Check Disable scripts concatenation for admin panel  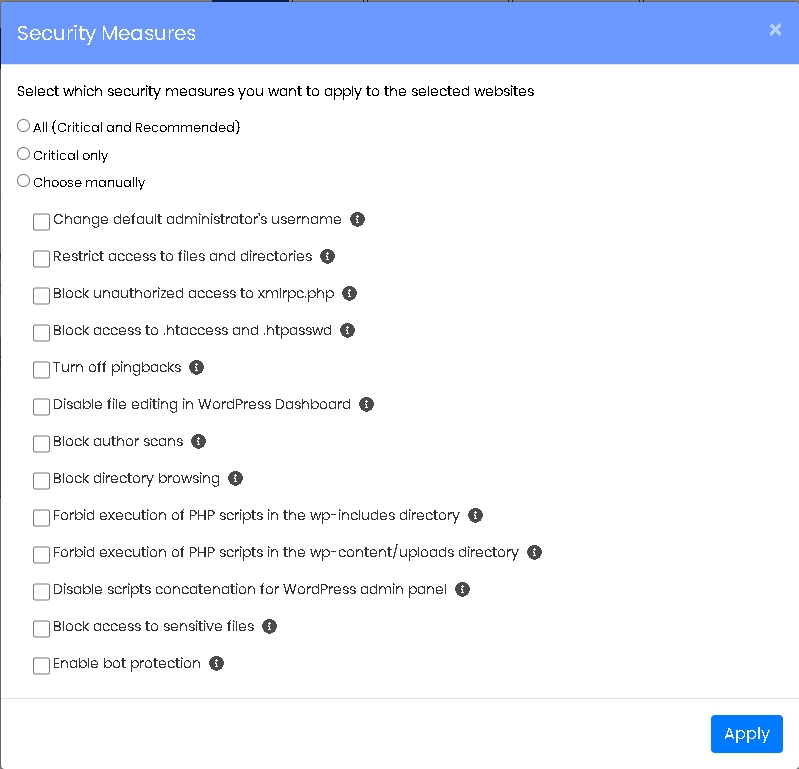pos(41,592)
